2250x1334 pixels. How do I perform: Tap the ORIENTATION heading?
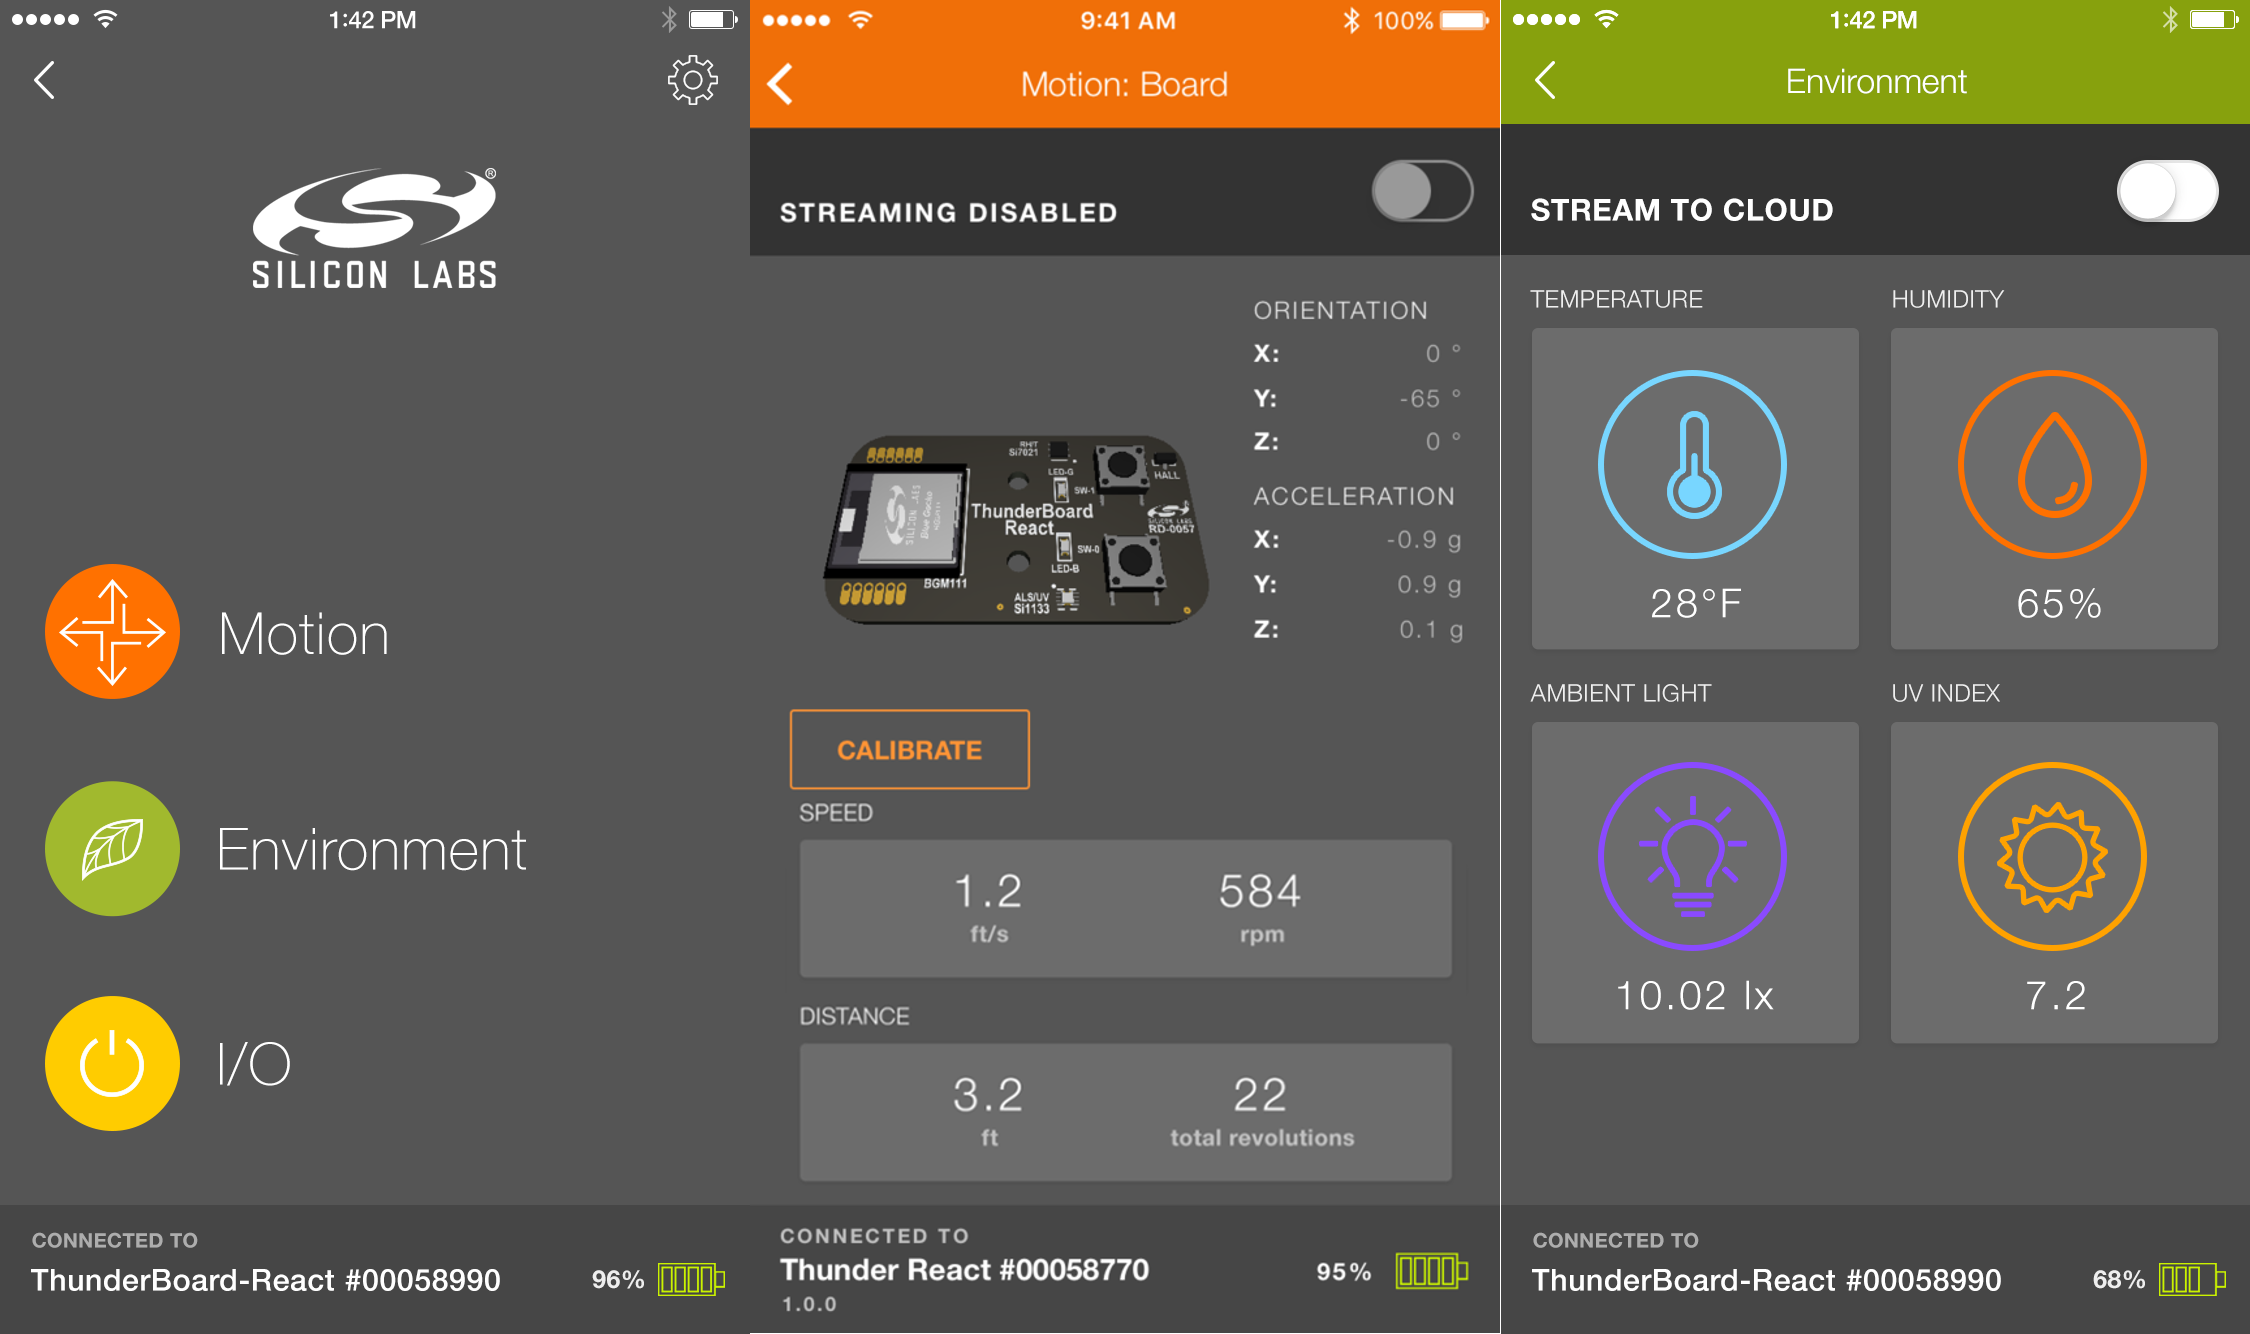coord(1340,310)
